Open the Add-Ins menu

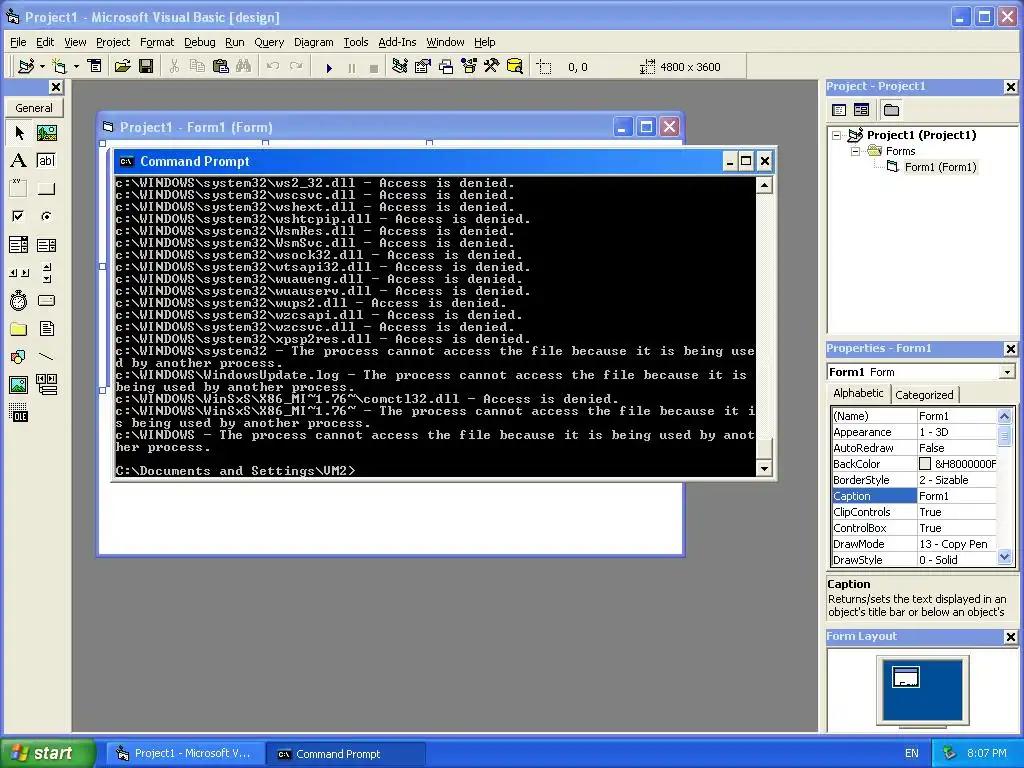click(397, 42)
